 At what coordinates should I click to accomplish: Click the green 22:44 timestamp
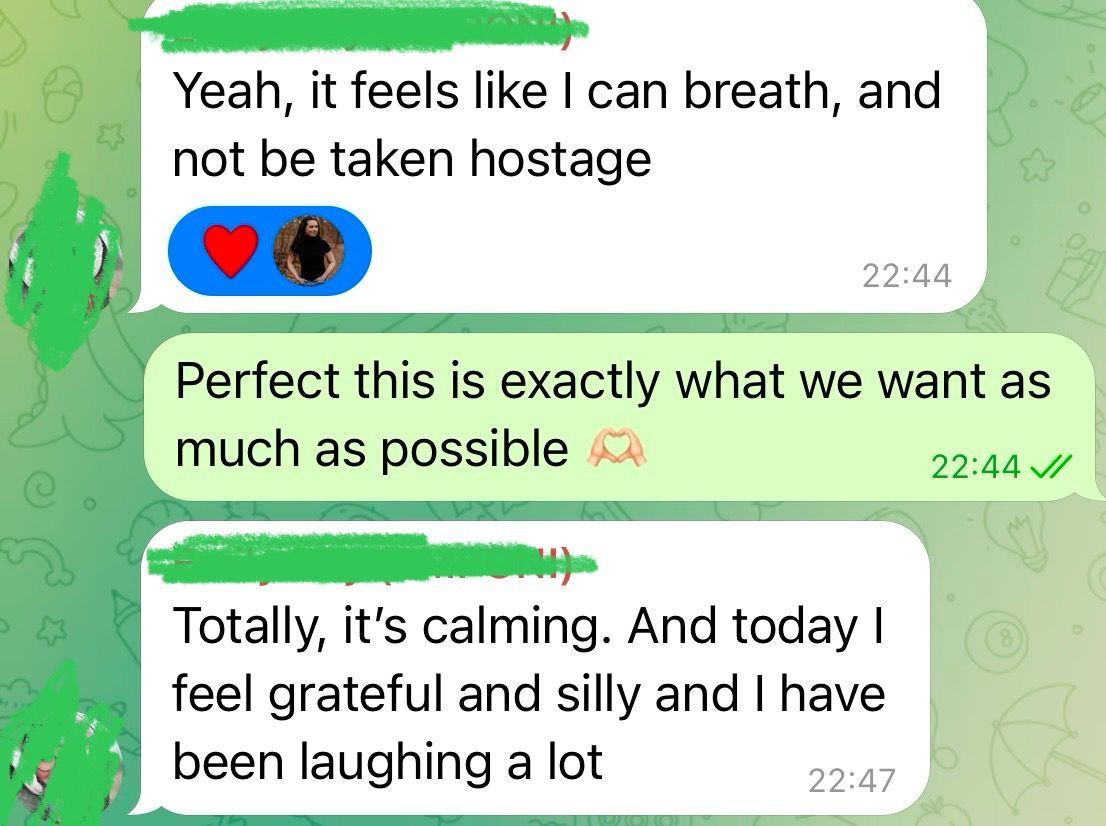[x=976, y=466]
